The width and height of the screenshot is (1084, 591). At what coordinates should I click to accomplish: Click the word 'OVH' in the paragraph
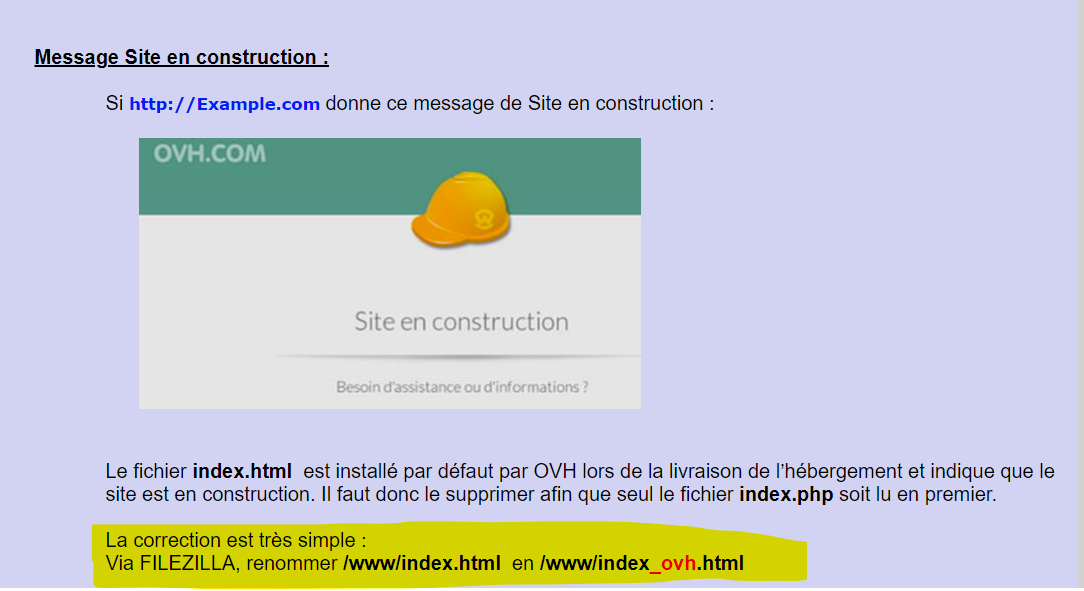555,472
